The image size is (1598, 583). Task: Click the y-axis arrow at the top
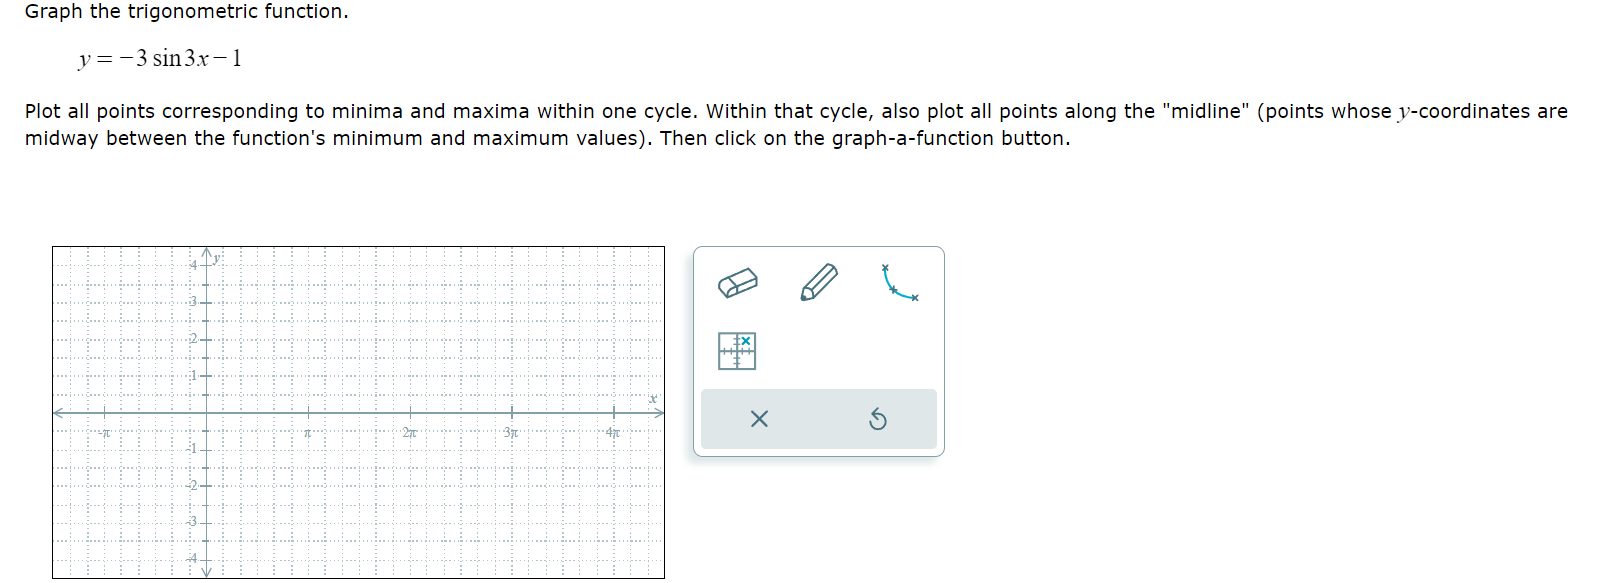point(207,251)
